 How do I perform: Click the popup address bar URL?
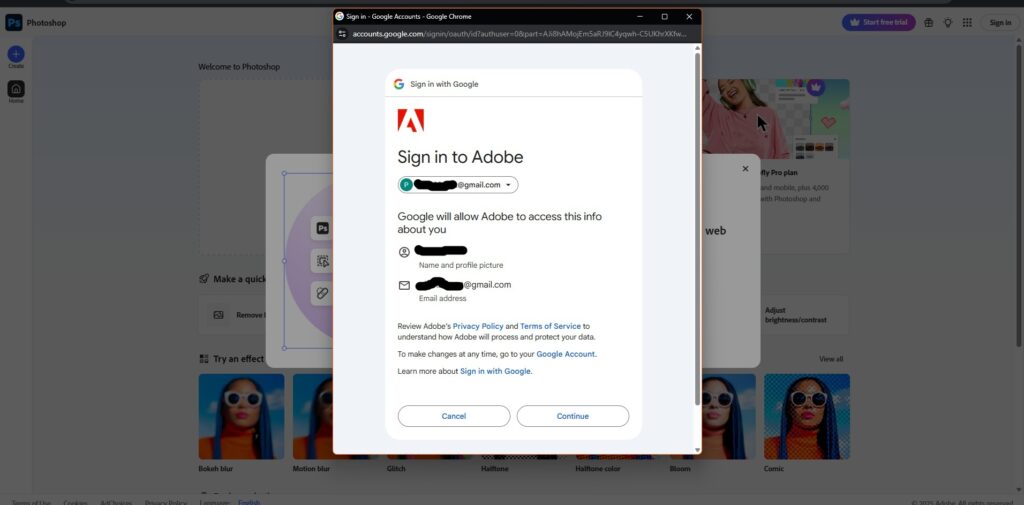(519, 34)
